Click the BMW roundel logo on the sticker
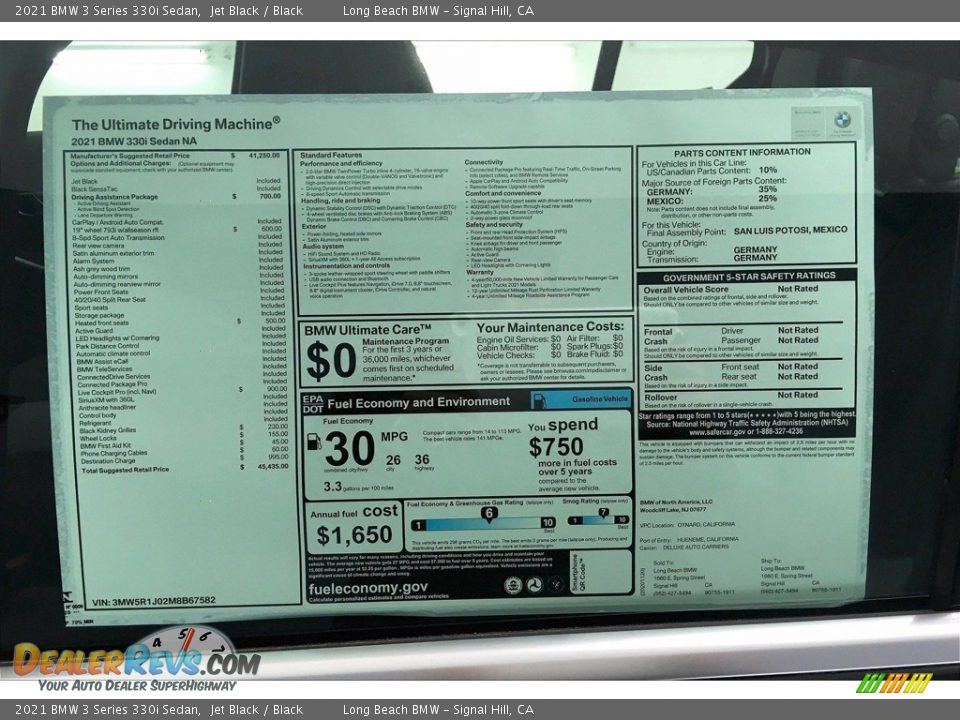The height and width of the screenshot is (720, 960). pyautogui.click(x=842, y=119)
